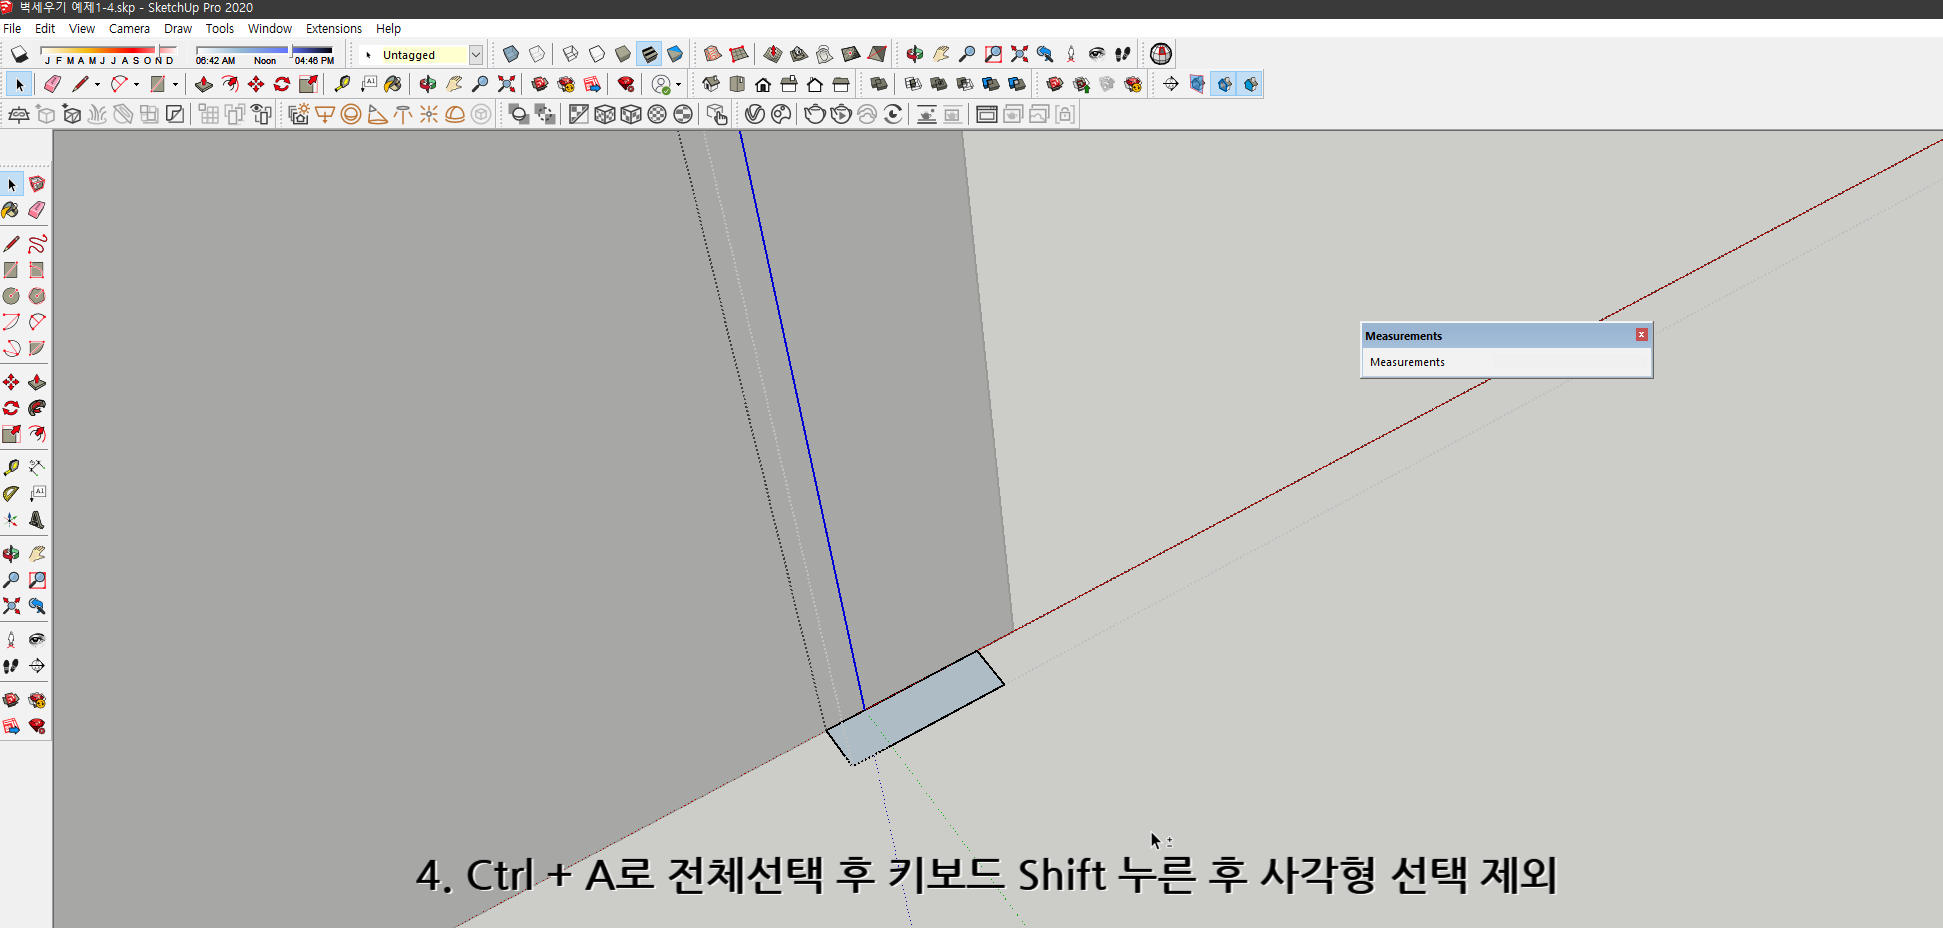1943x928 pixels.
Task: Expand the Rectangle tool flyout menu
Action: (175, 84)
